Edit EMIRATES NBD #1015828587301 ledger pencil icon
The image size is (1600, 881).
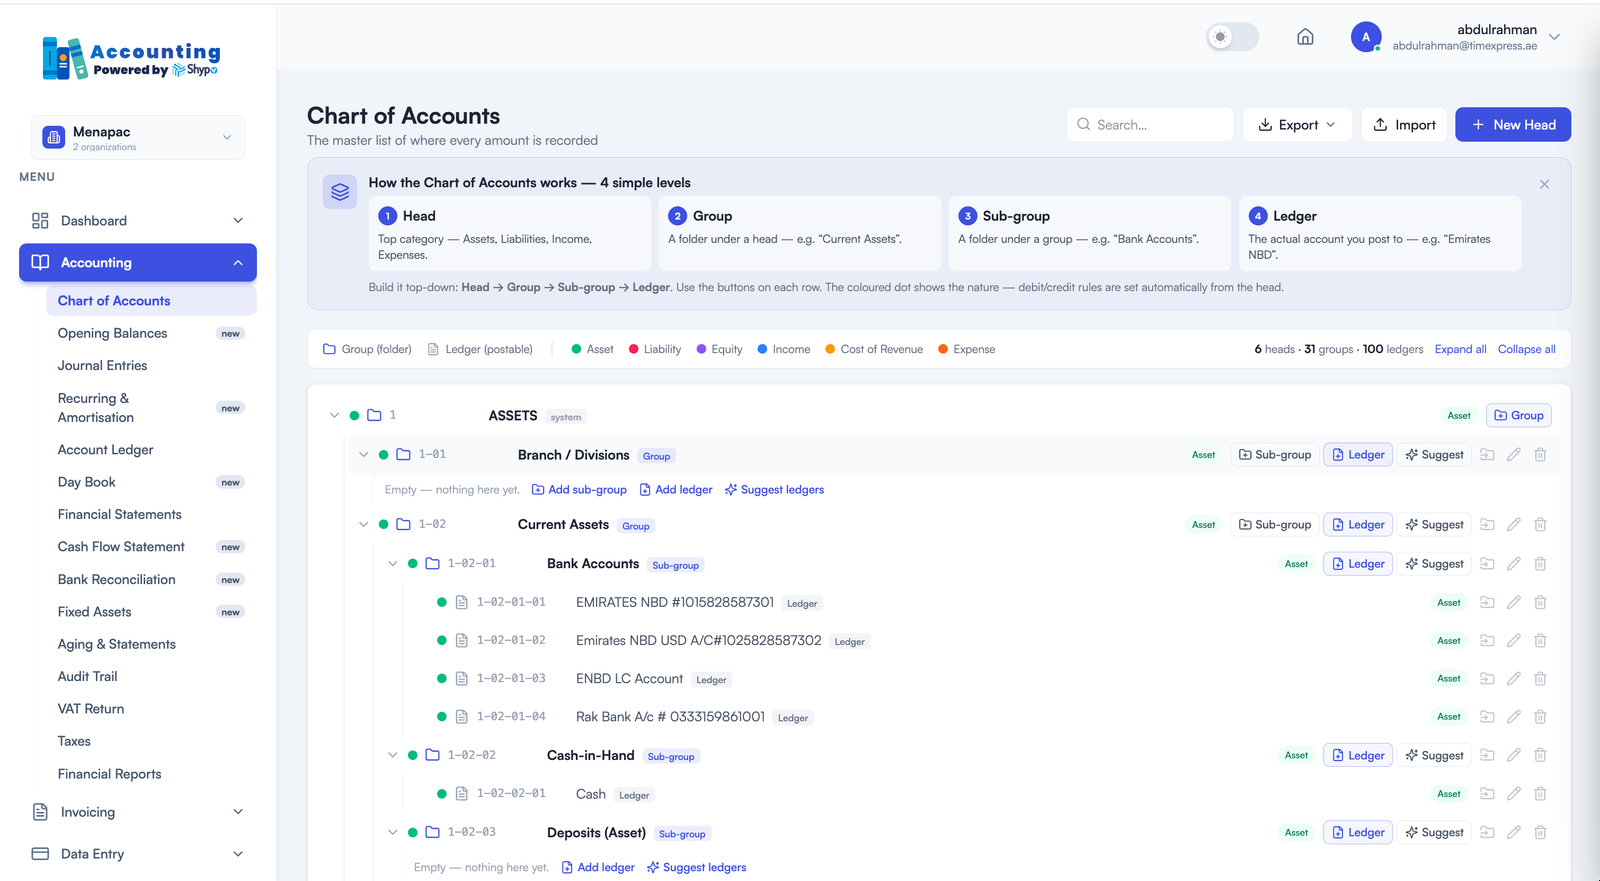click(1514, 602)
